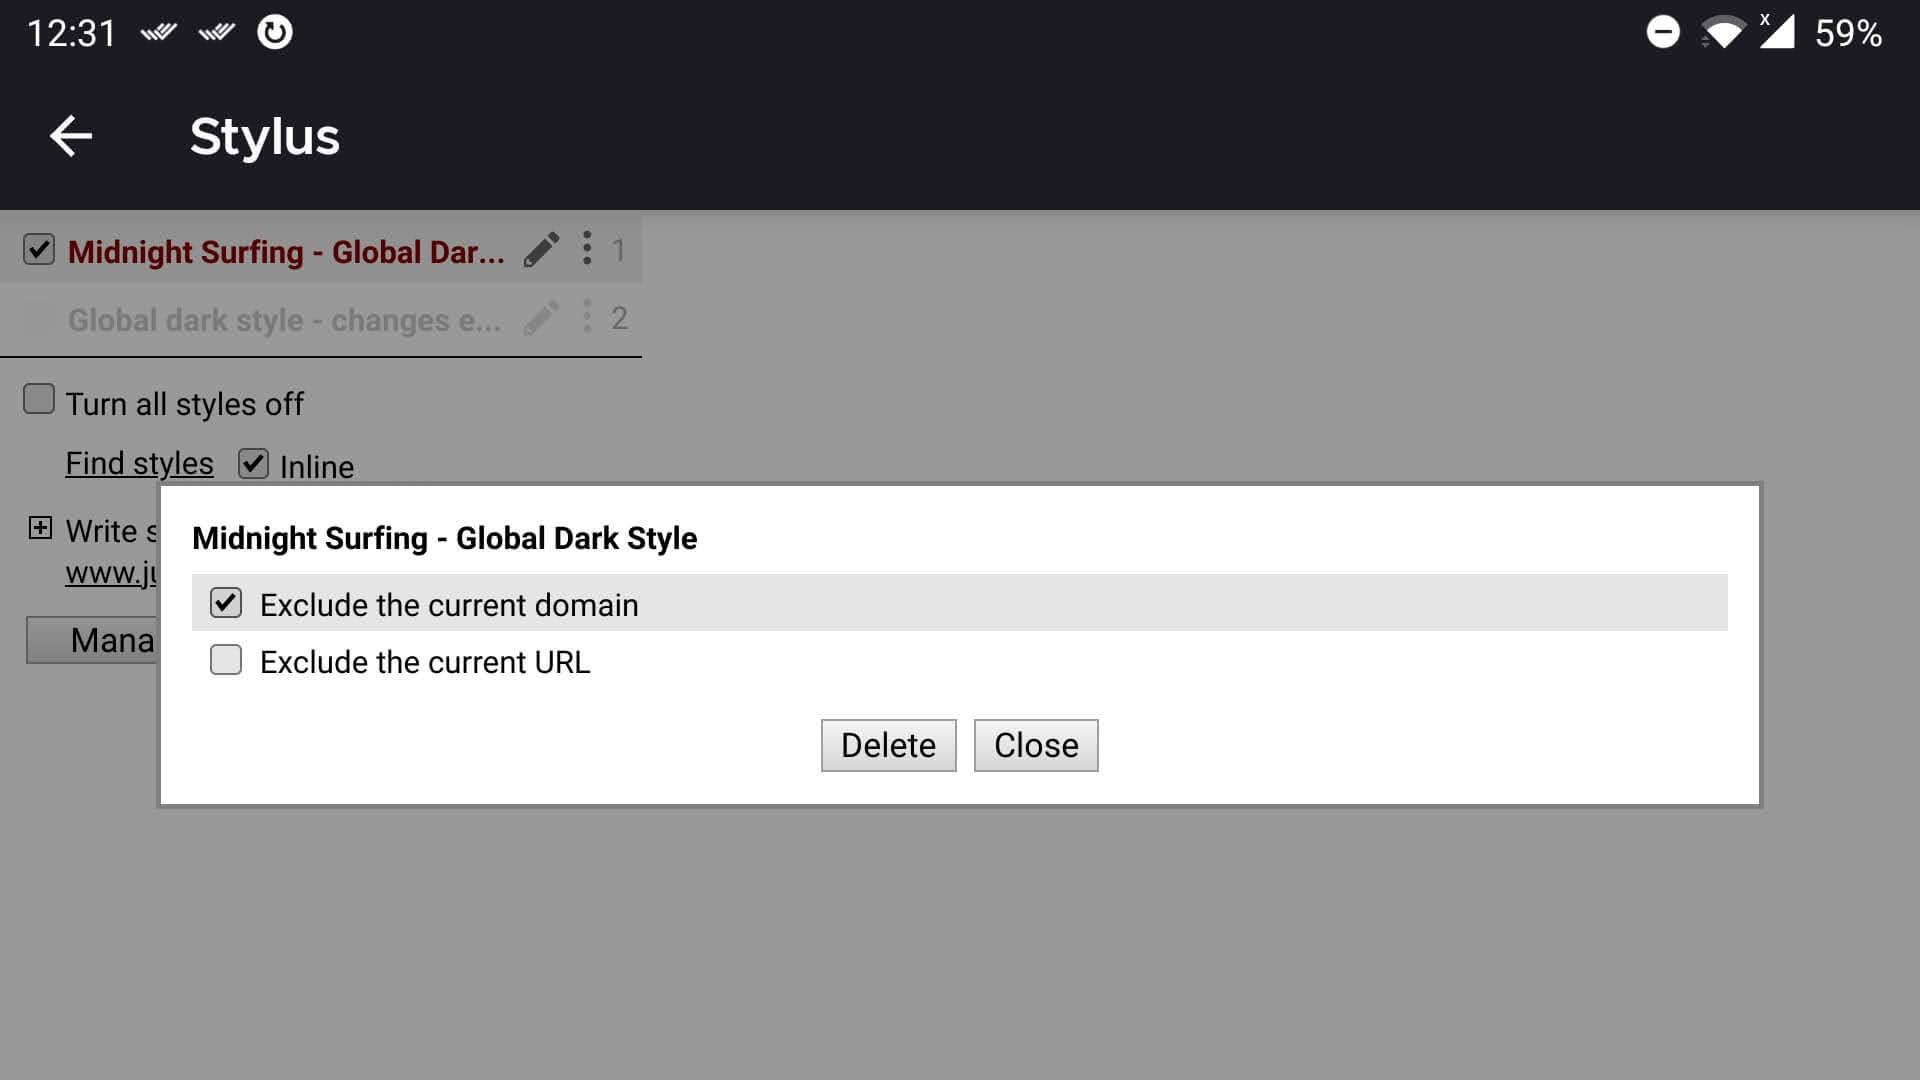The width and height of the screenshot is (1920, 1080).
Task: Click the pencil edit icon for Midnight Surfing
Action: pos(541,250)
